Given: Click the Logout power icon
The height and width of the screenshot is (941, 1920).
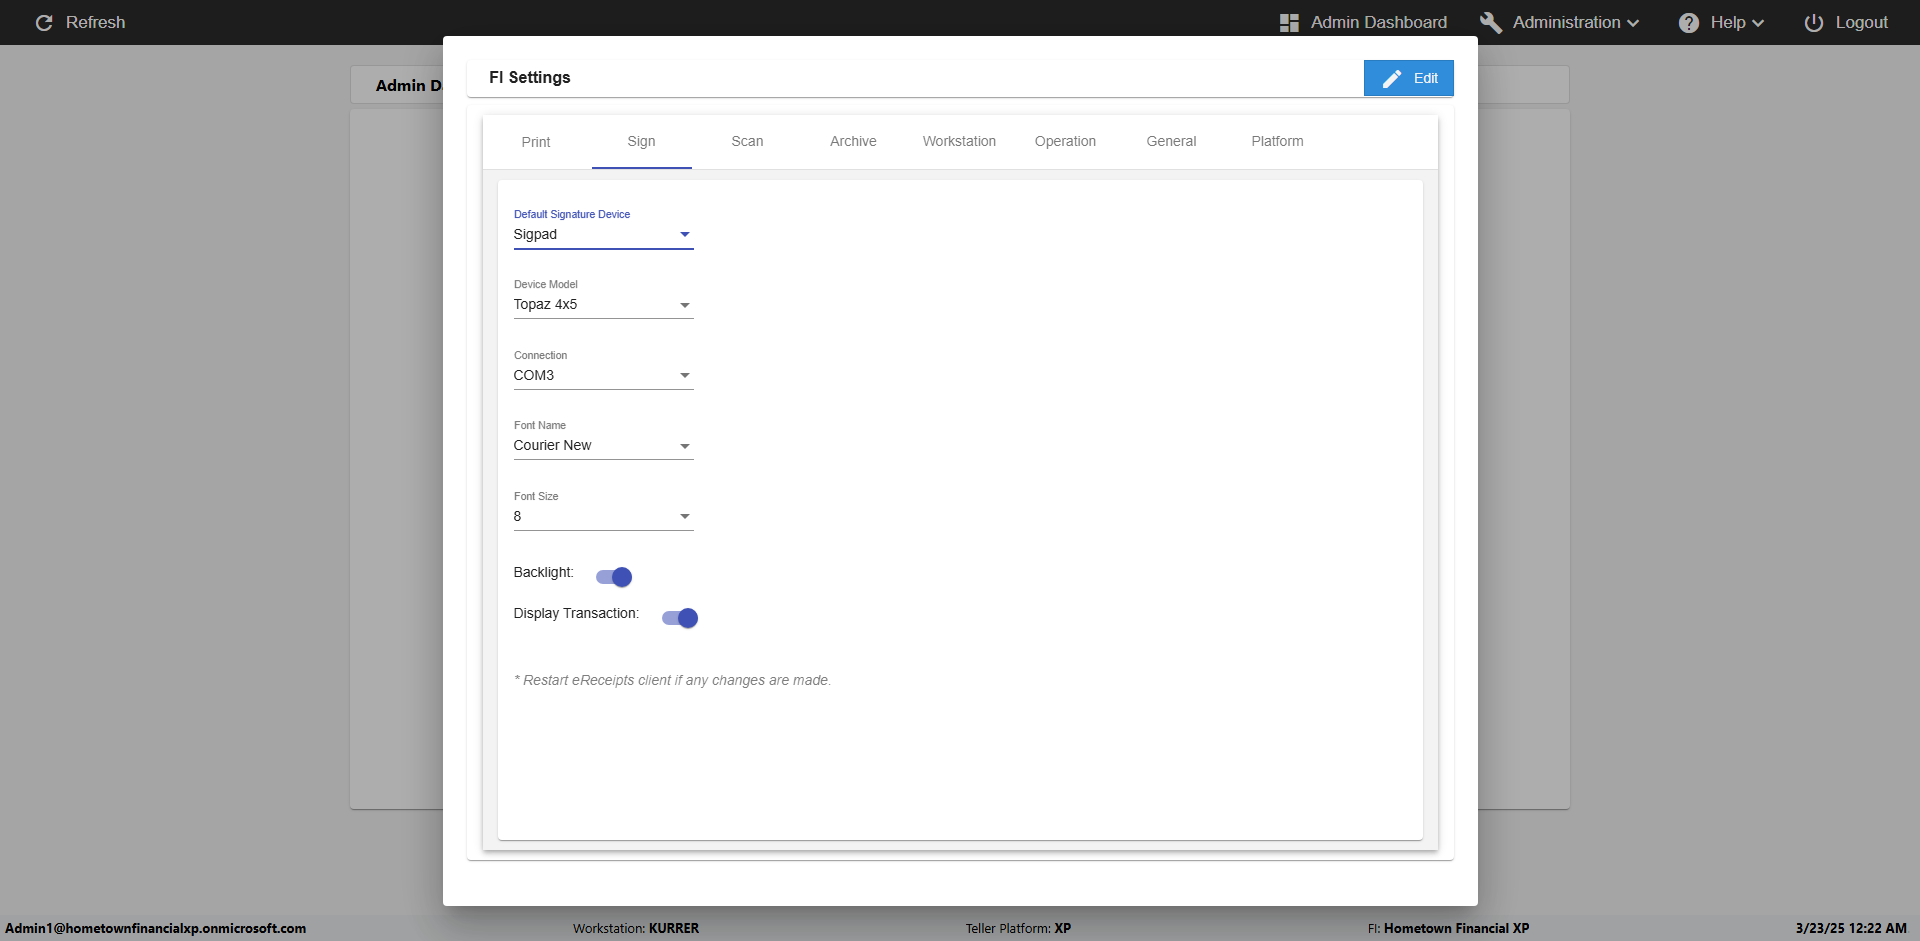Looking at the screenshot, I should (x=1813, y=22).
